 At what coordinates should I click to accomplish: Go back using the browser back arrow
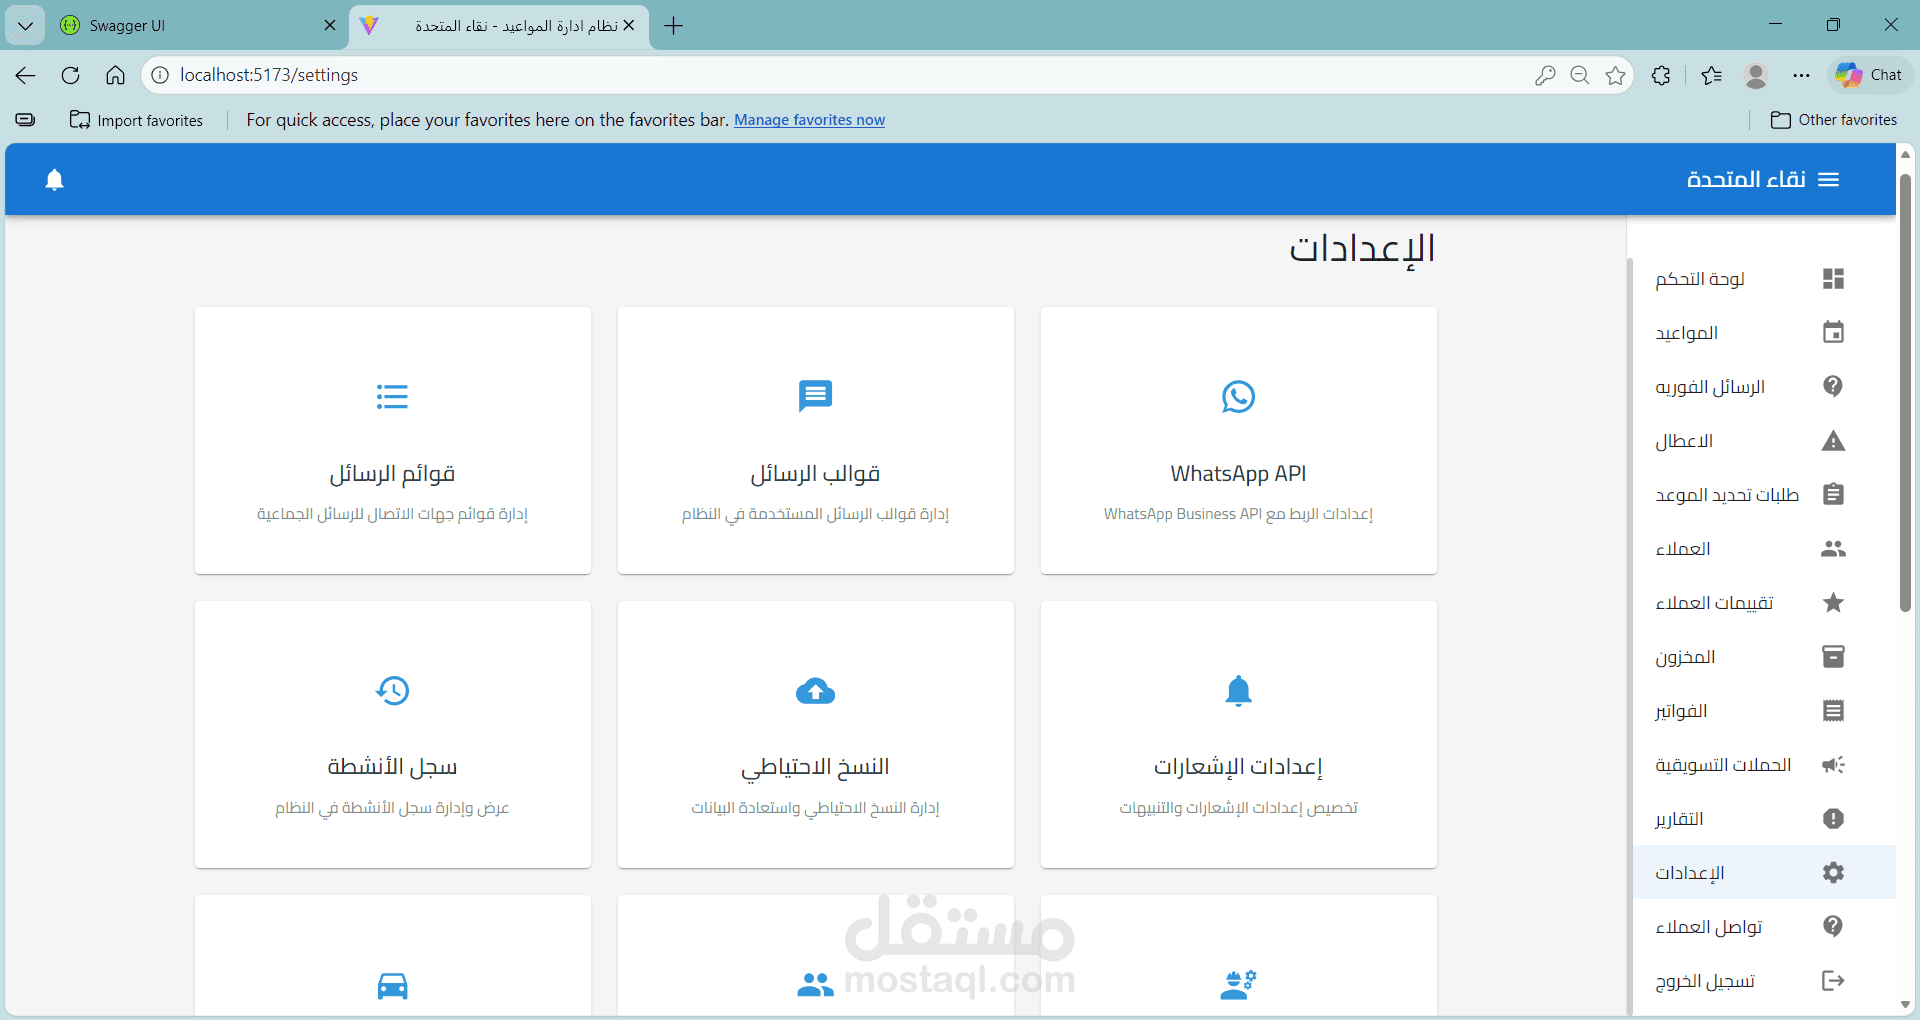pyautogui.click(x=26, y=75)
